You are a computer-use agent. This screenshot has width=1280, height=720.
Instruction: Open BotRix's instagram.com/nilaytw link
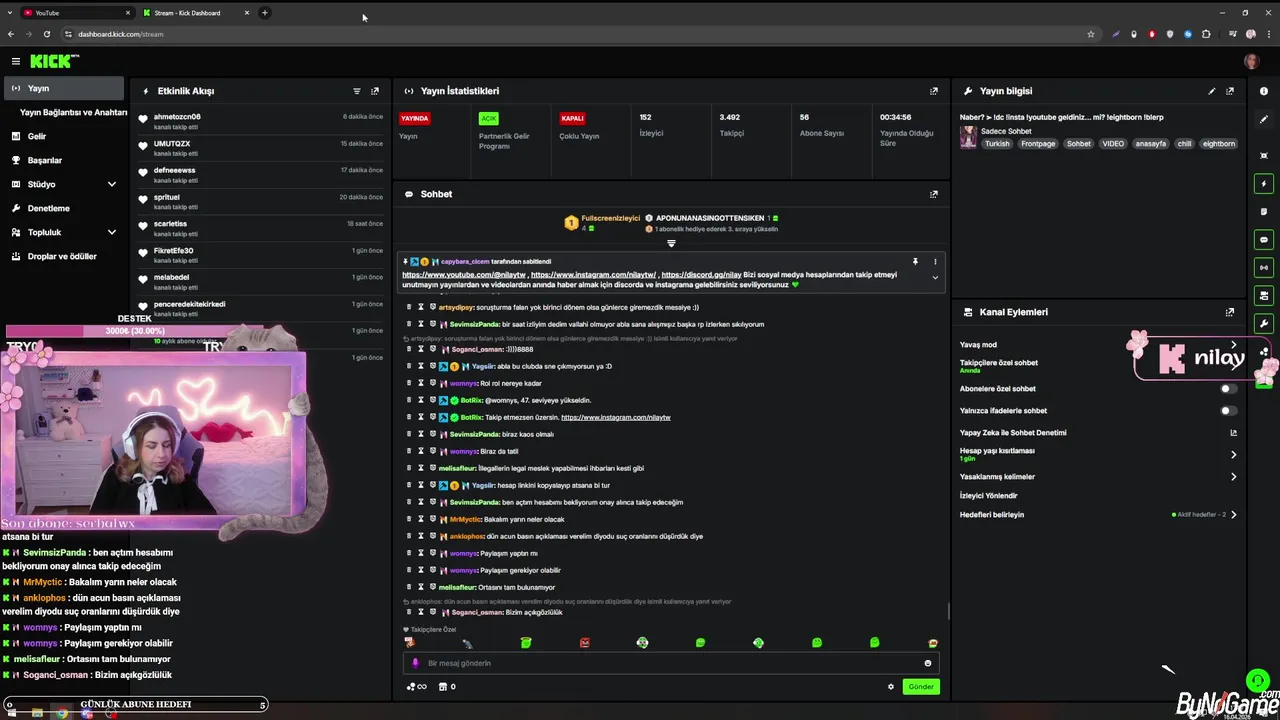pos(616,417)
